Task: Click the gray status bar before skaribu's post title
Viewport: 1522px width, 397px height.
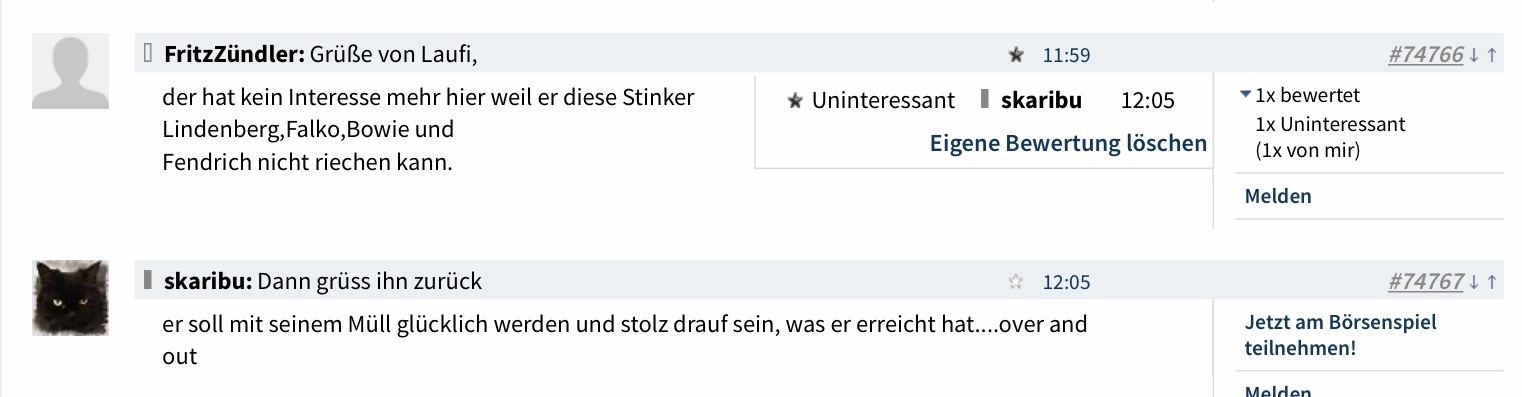Action: 148,281
